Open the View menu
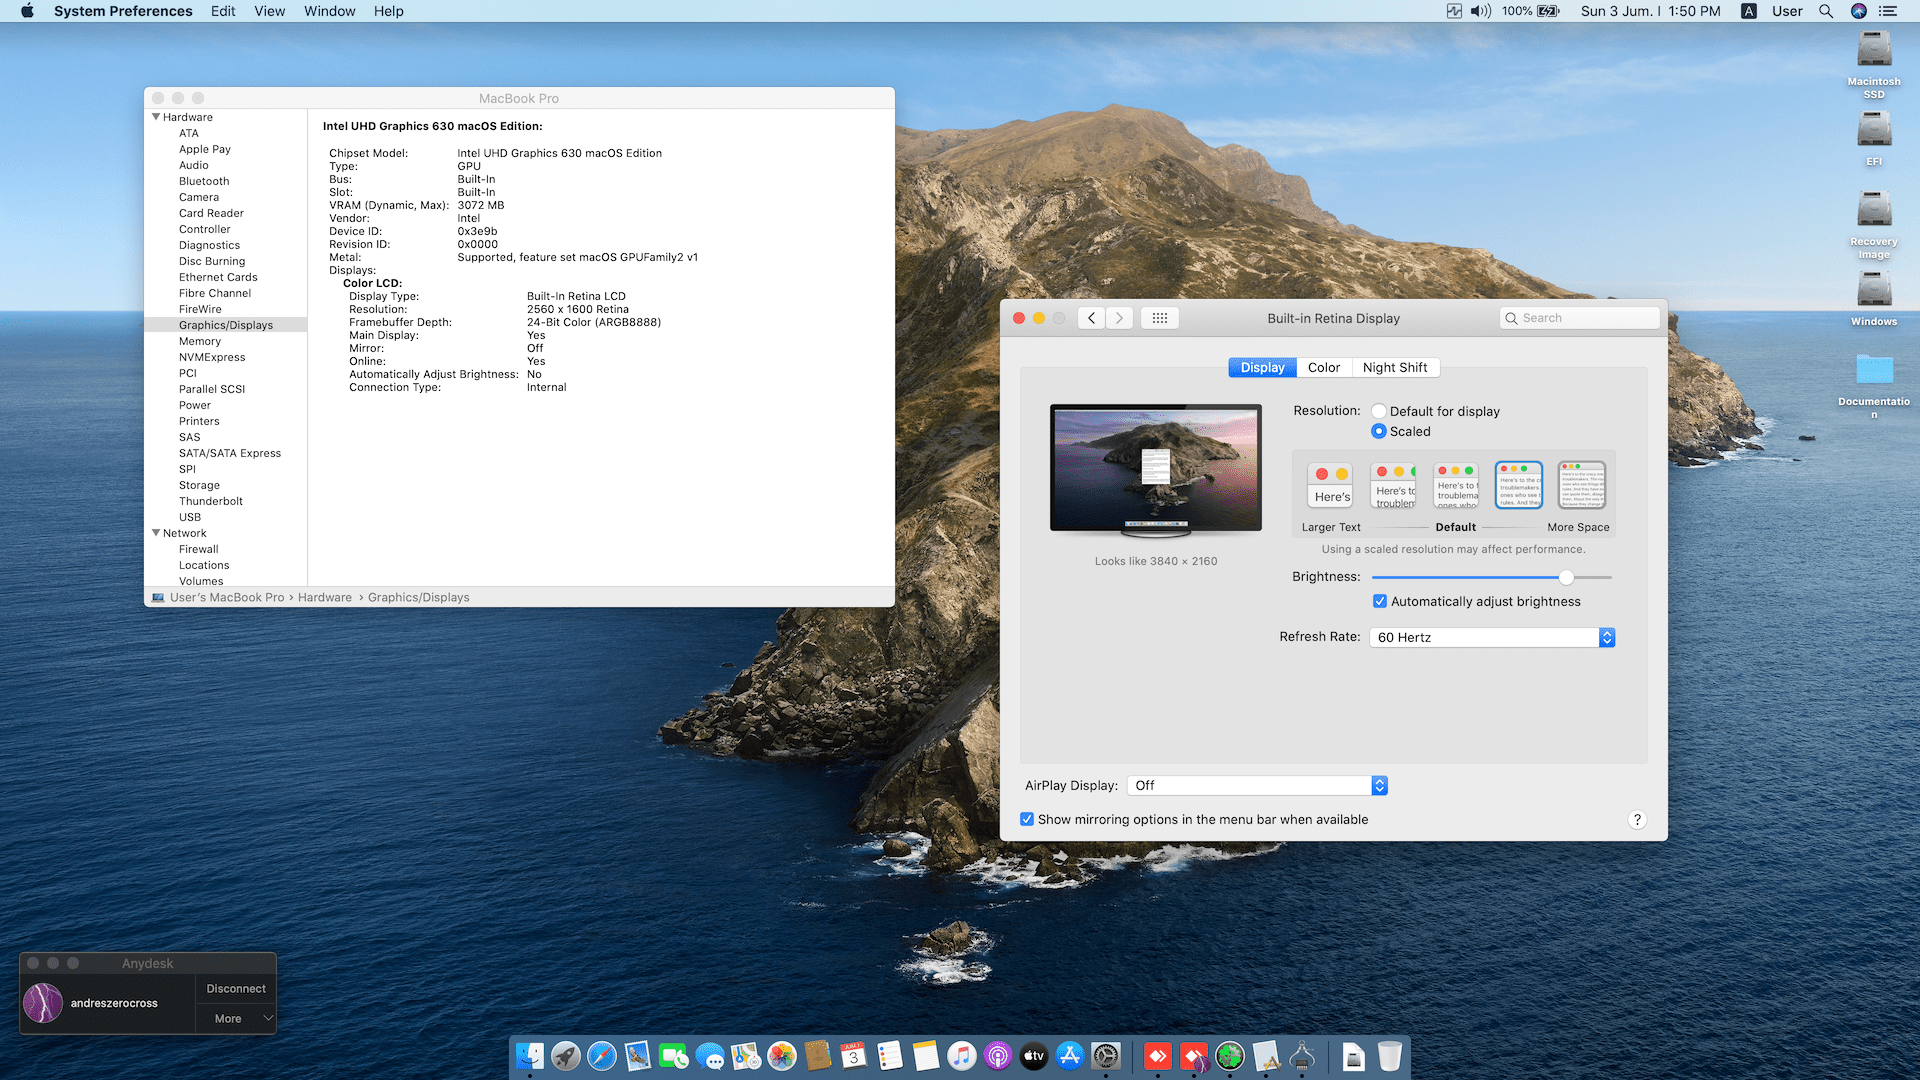Screen dimensions: 1920x1080 [x=269, y=11]
